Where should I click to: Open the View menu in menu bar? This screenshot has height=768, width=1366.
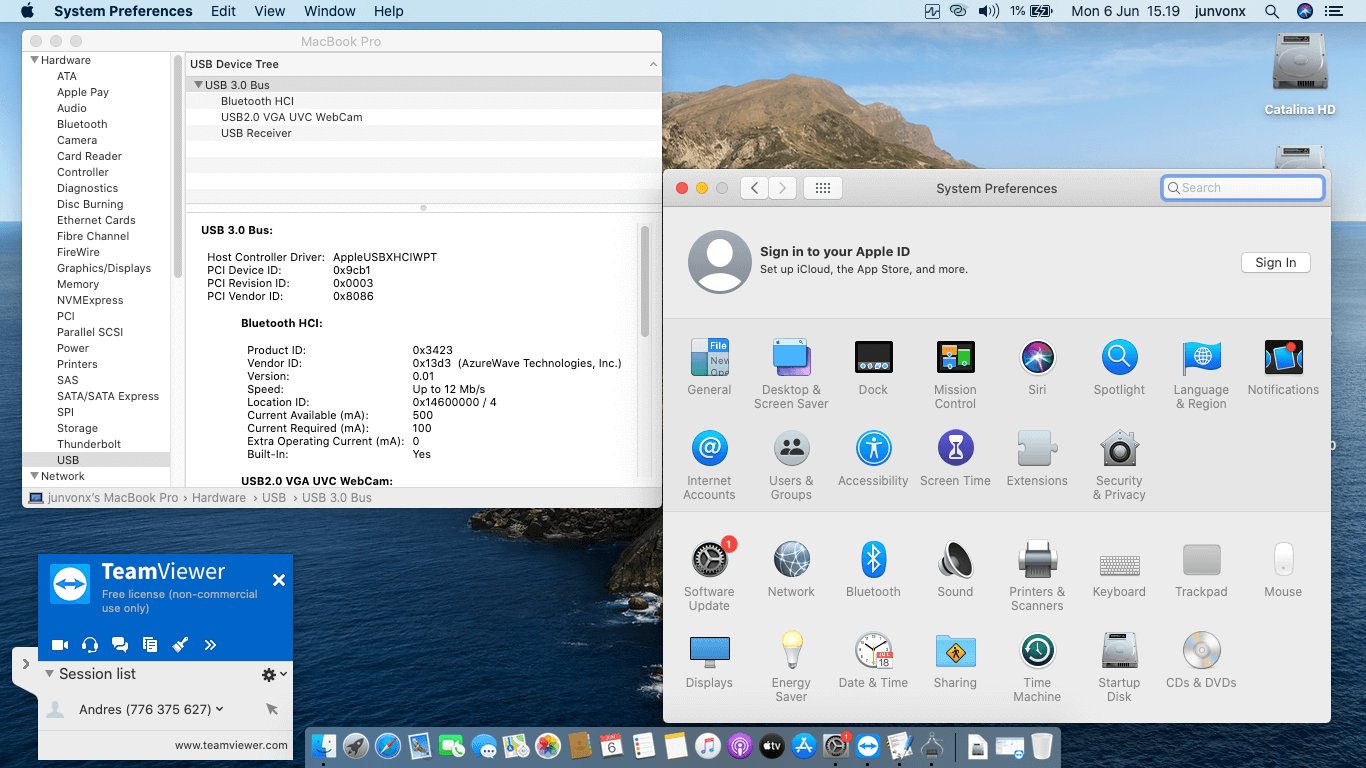tap(270, 11)
